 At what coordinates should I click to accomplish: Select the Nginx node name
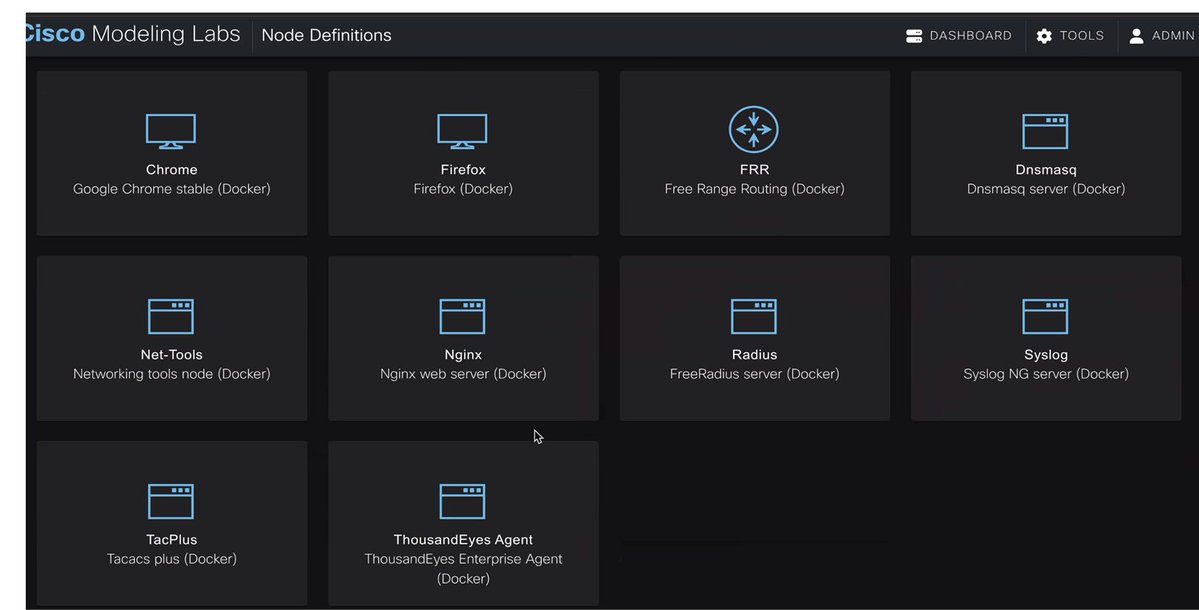point(463,355)
